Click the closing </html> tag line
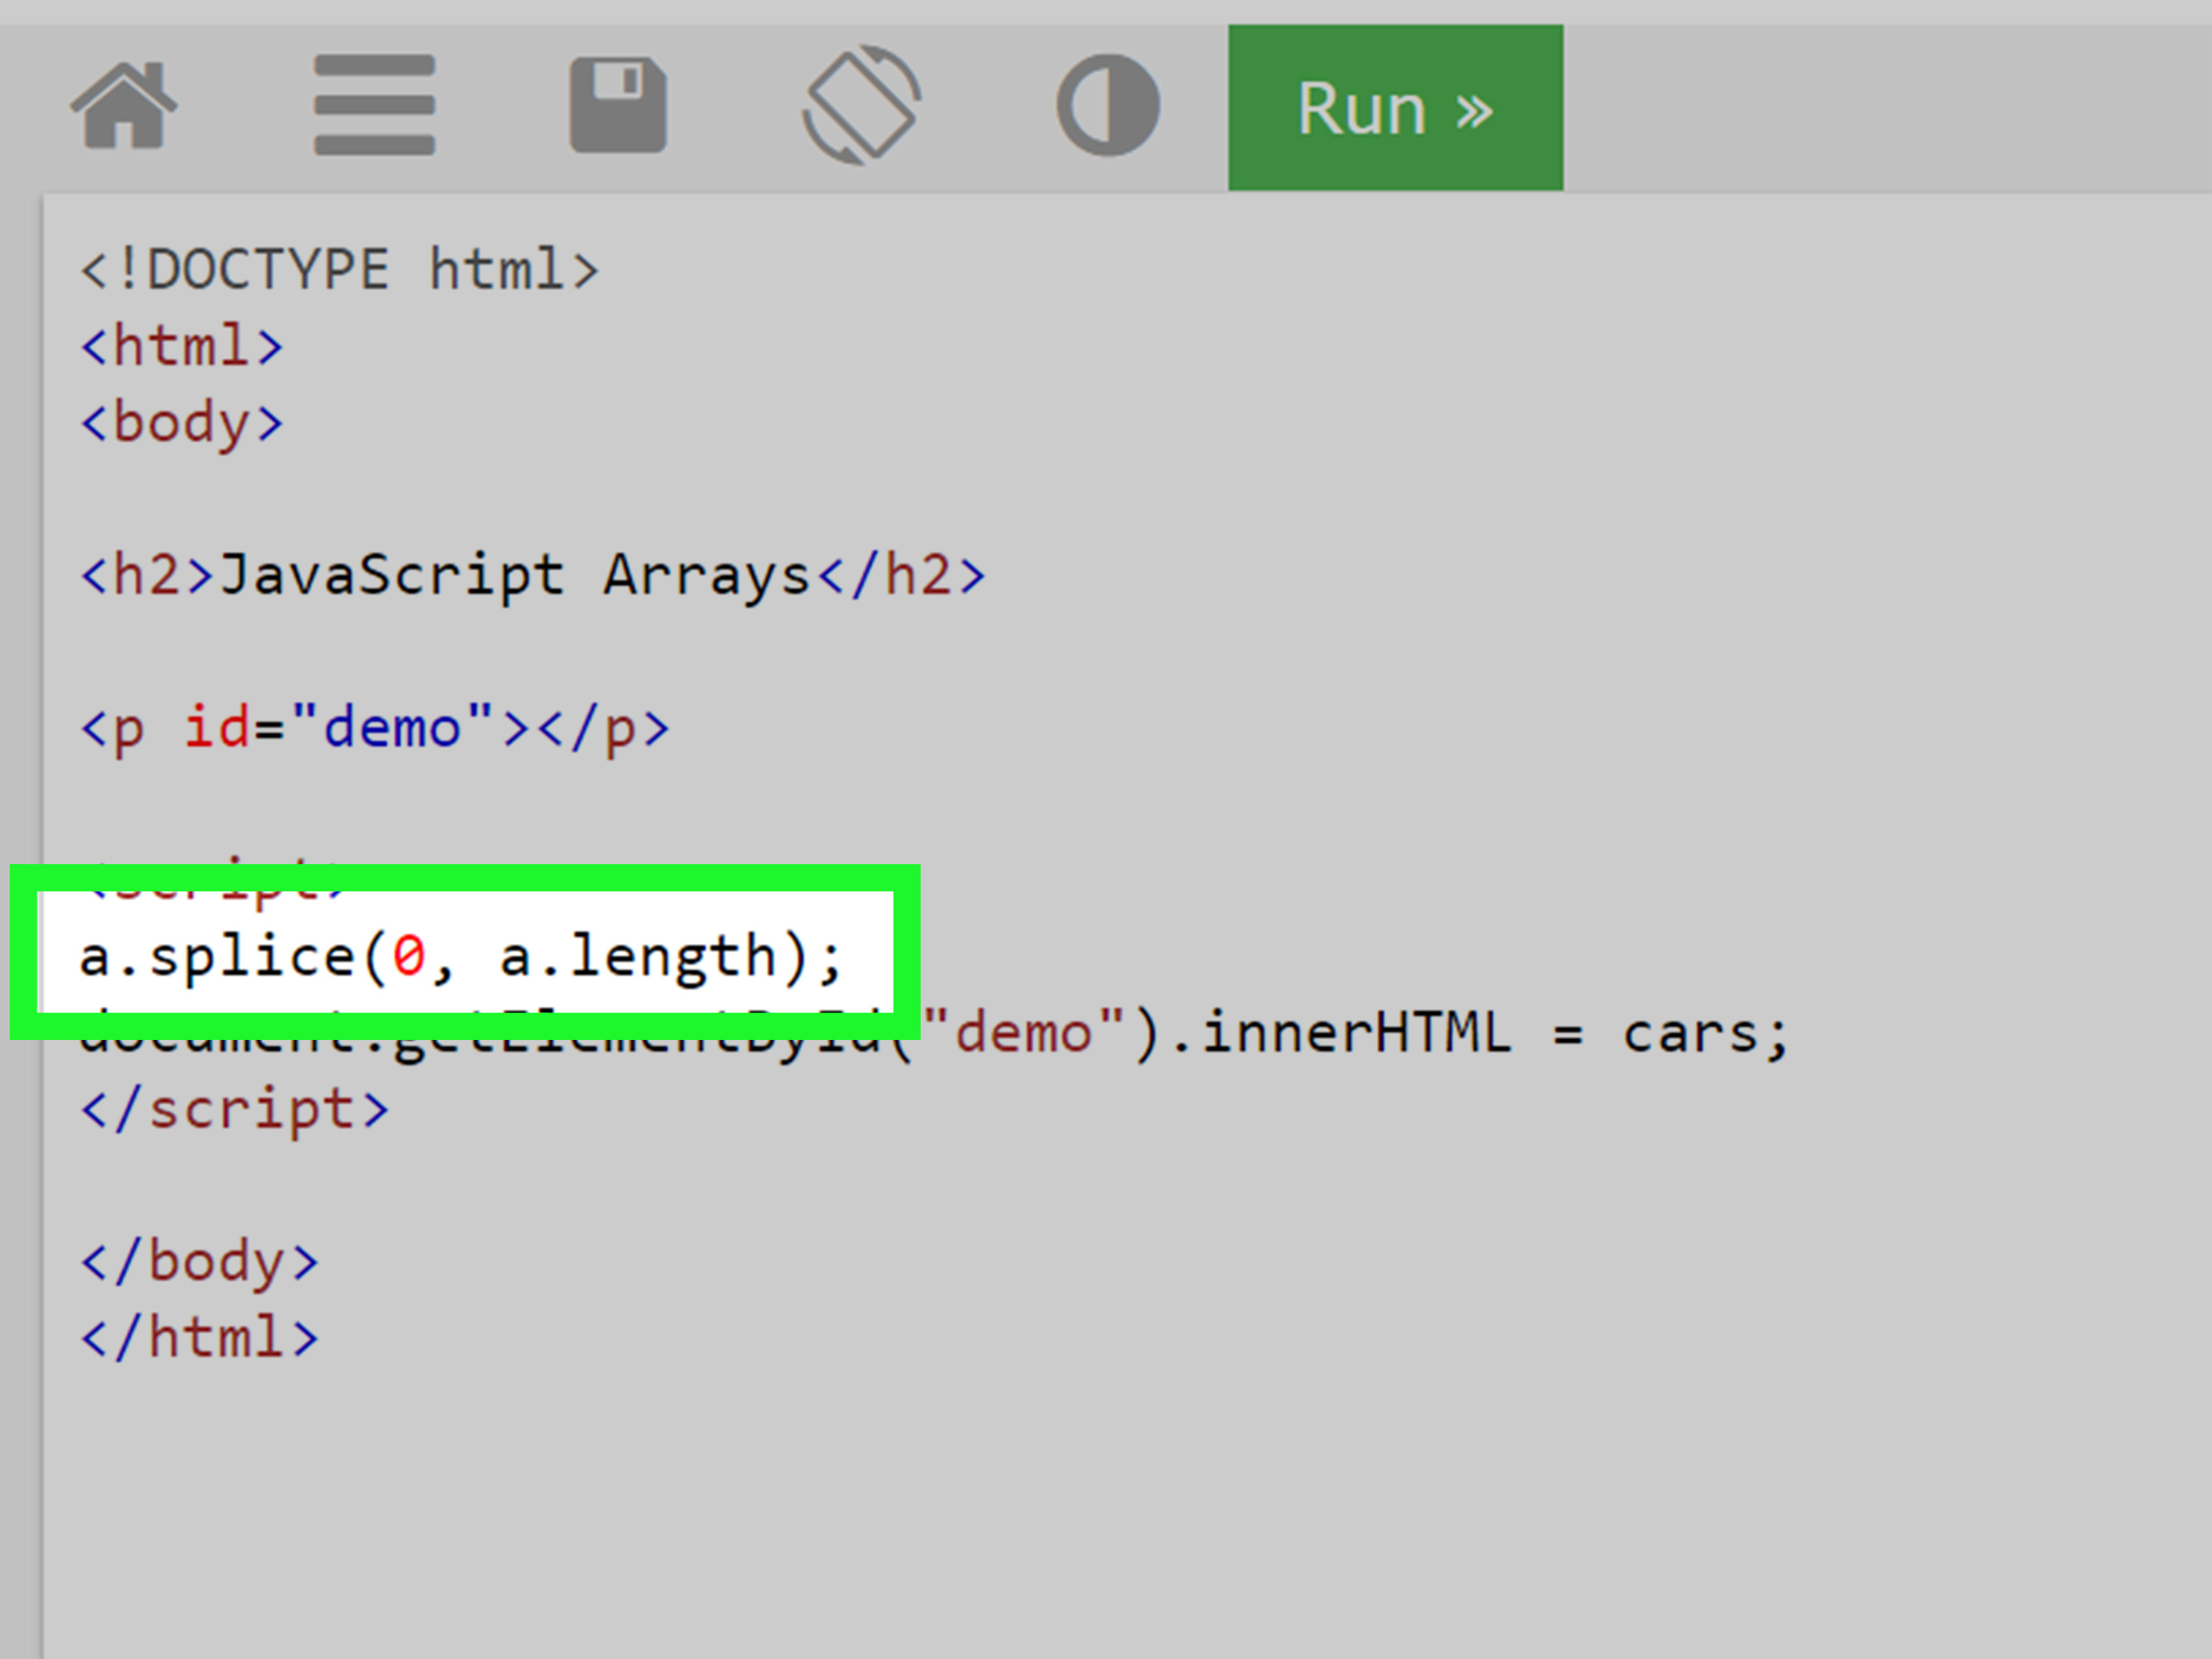The image size is (2212, 1659). tap(200, 1338)
